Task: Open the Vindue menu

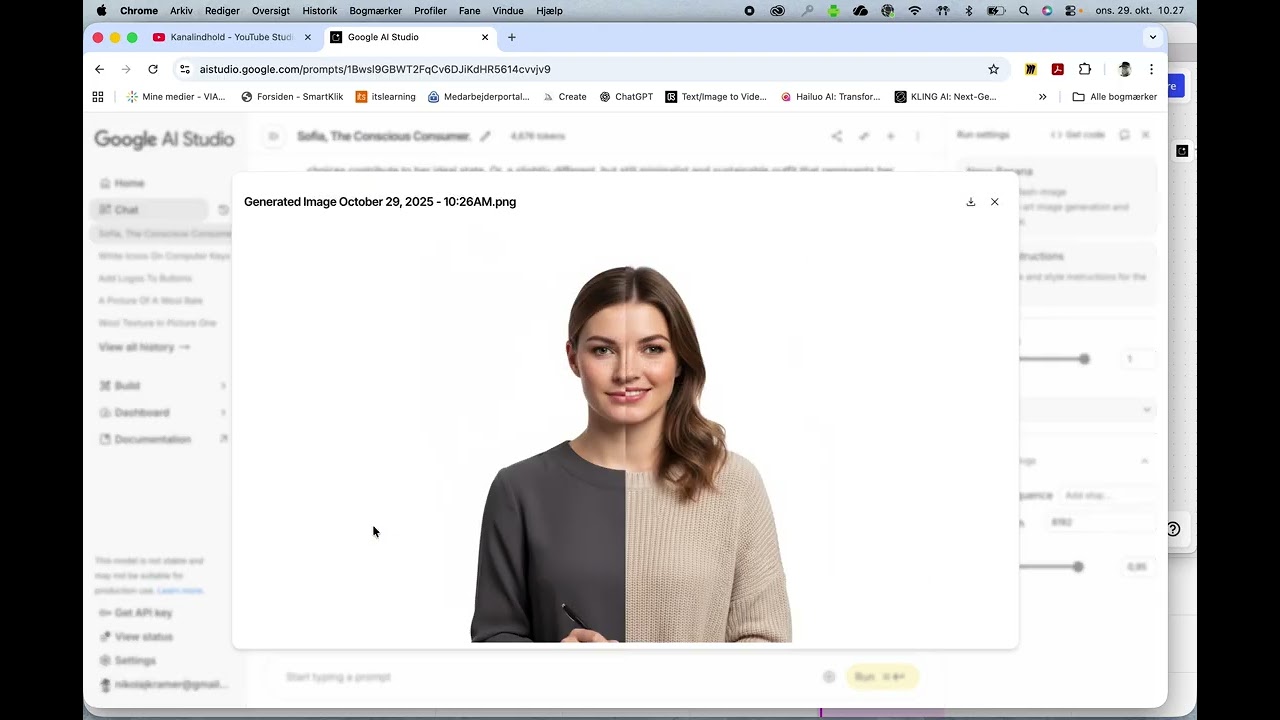Action: (508, 10)
